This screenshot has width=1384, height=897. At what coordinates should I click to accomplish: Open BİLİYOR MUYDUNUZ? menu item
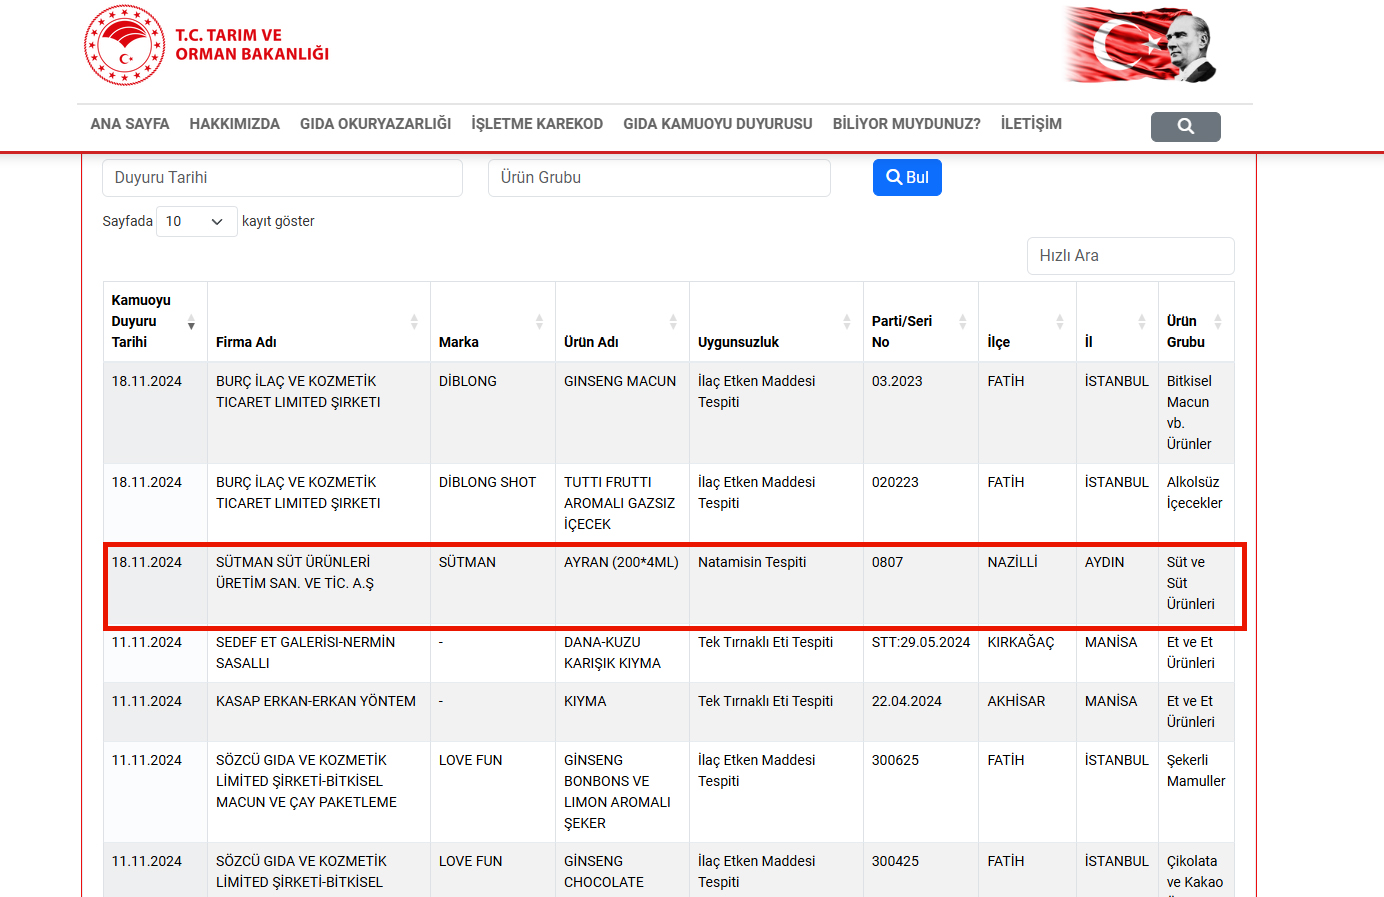907,124
